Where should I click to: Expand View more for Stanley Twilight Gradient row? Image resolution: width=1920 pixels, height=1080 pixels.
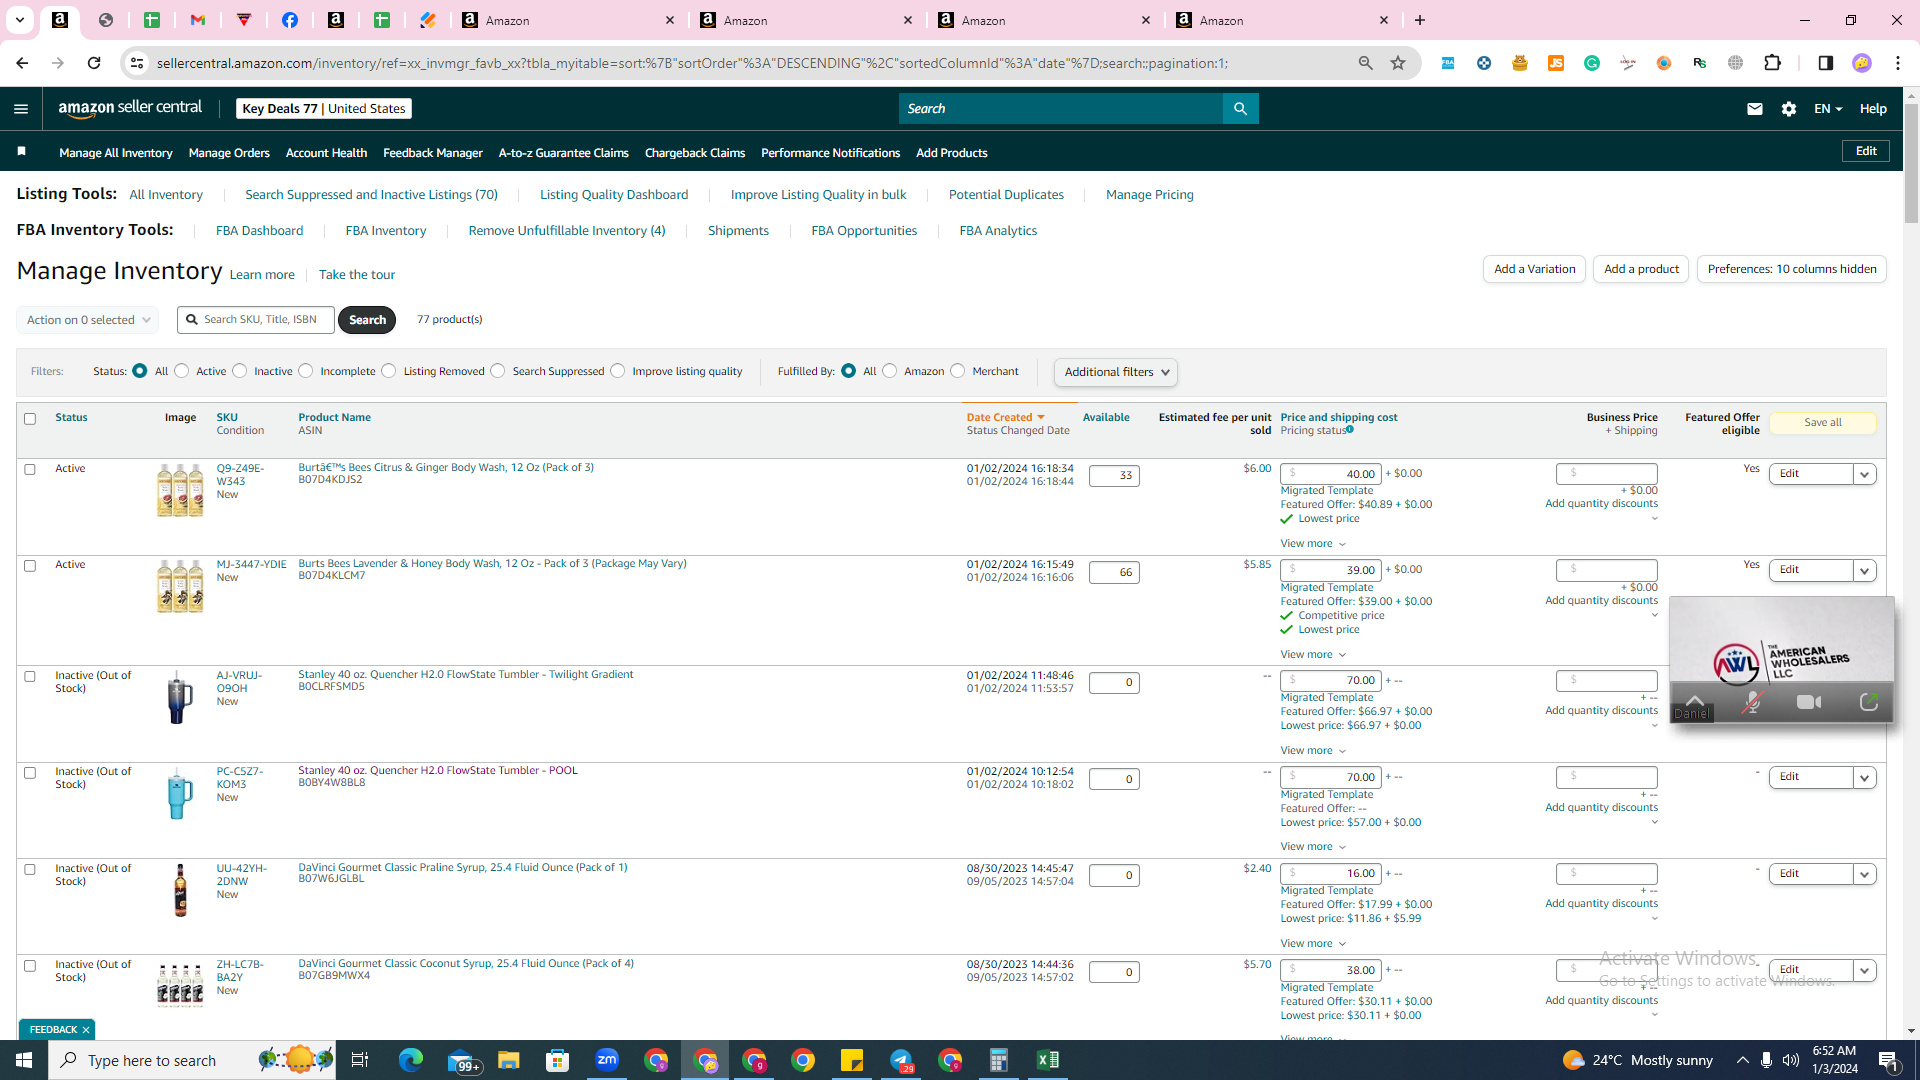(x=1313, y=750)
